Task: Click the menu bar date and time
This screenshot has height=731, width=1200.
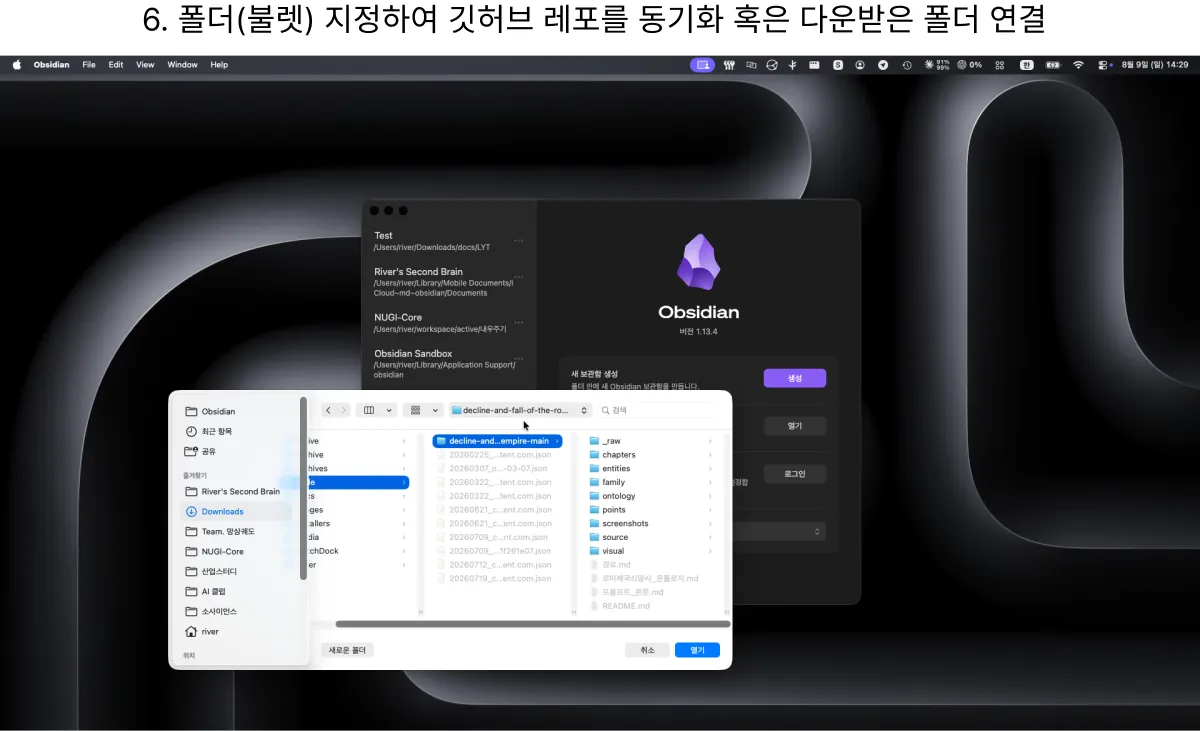Action: tap(1155, 65)
